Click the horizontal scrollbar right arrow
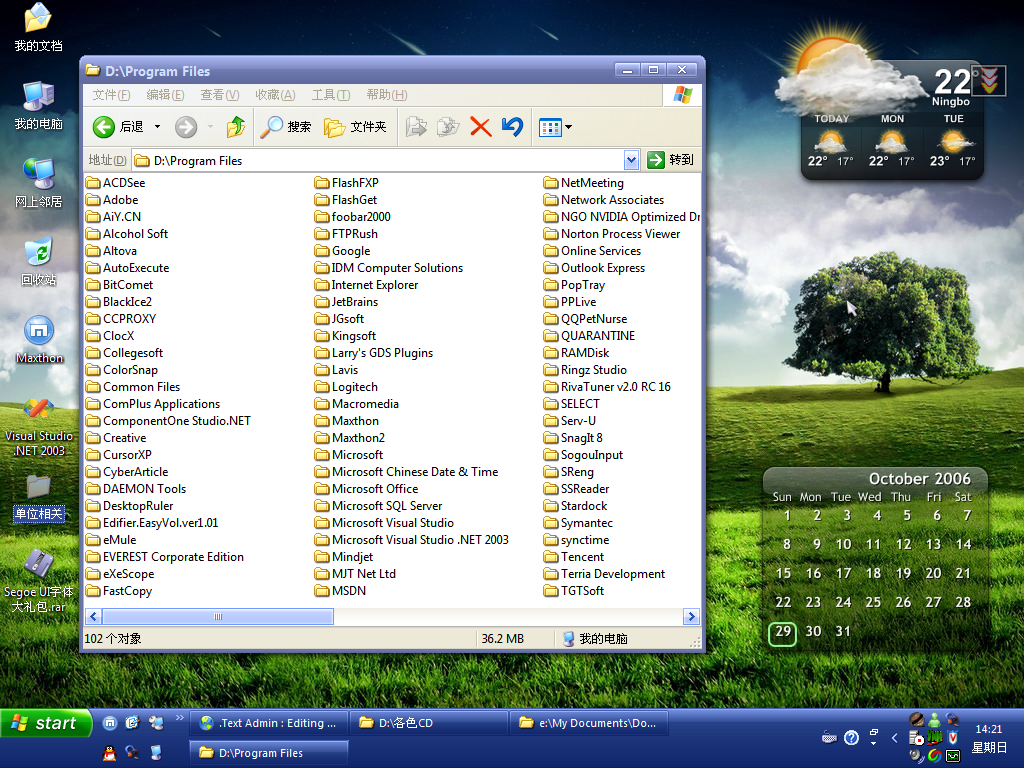This screenshot has height=768, width=1024. pyautogui.click(x=691, y=616)
